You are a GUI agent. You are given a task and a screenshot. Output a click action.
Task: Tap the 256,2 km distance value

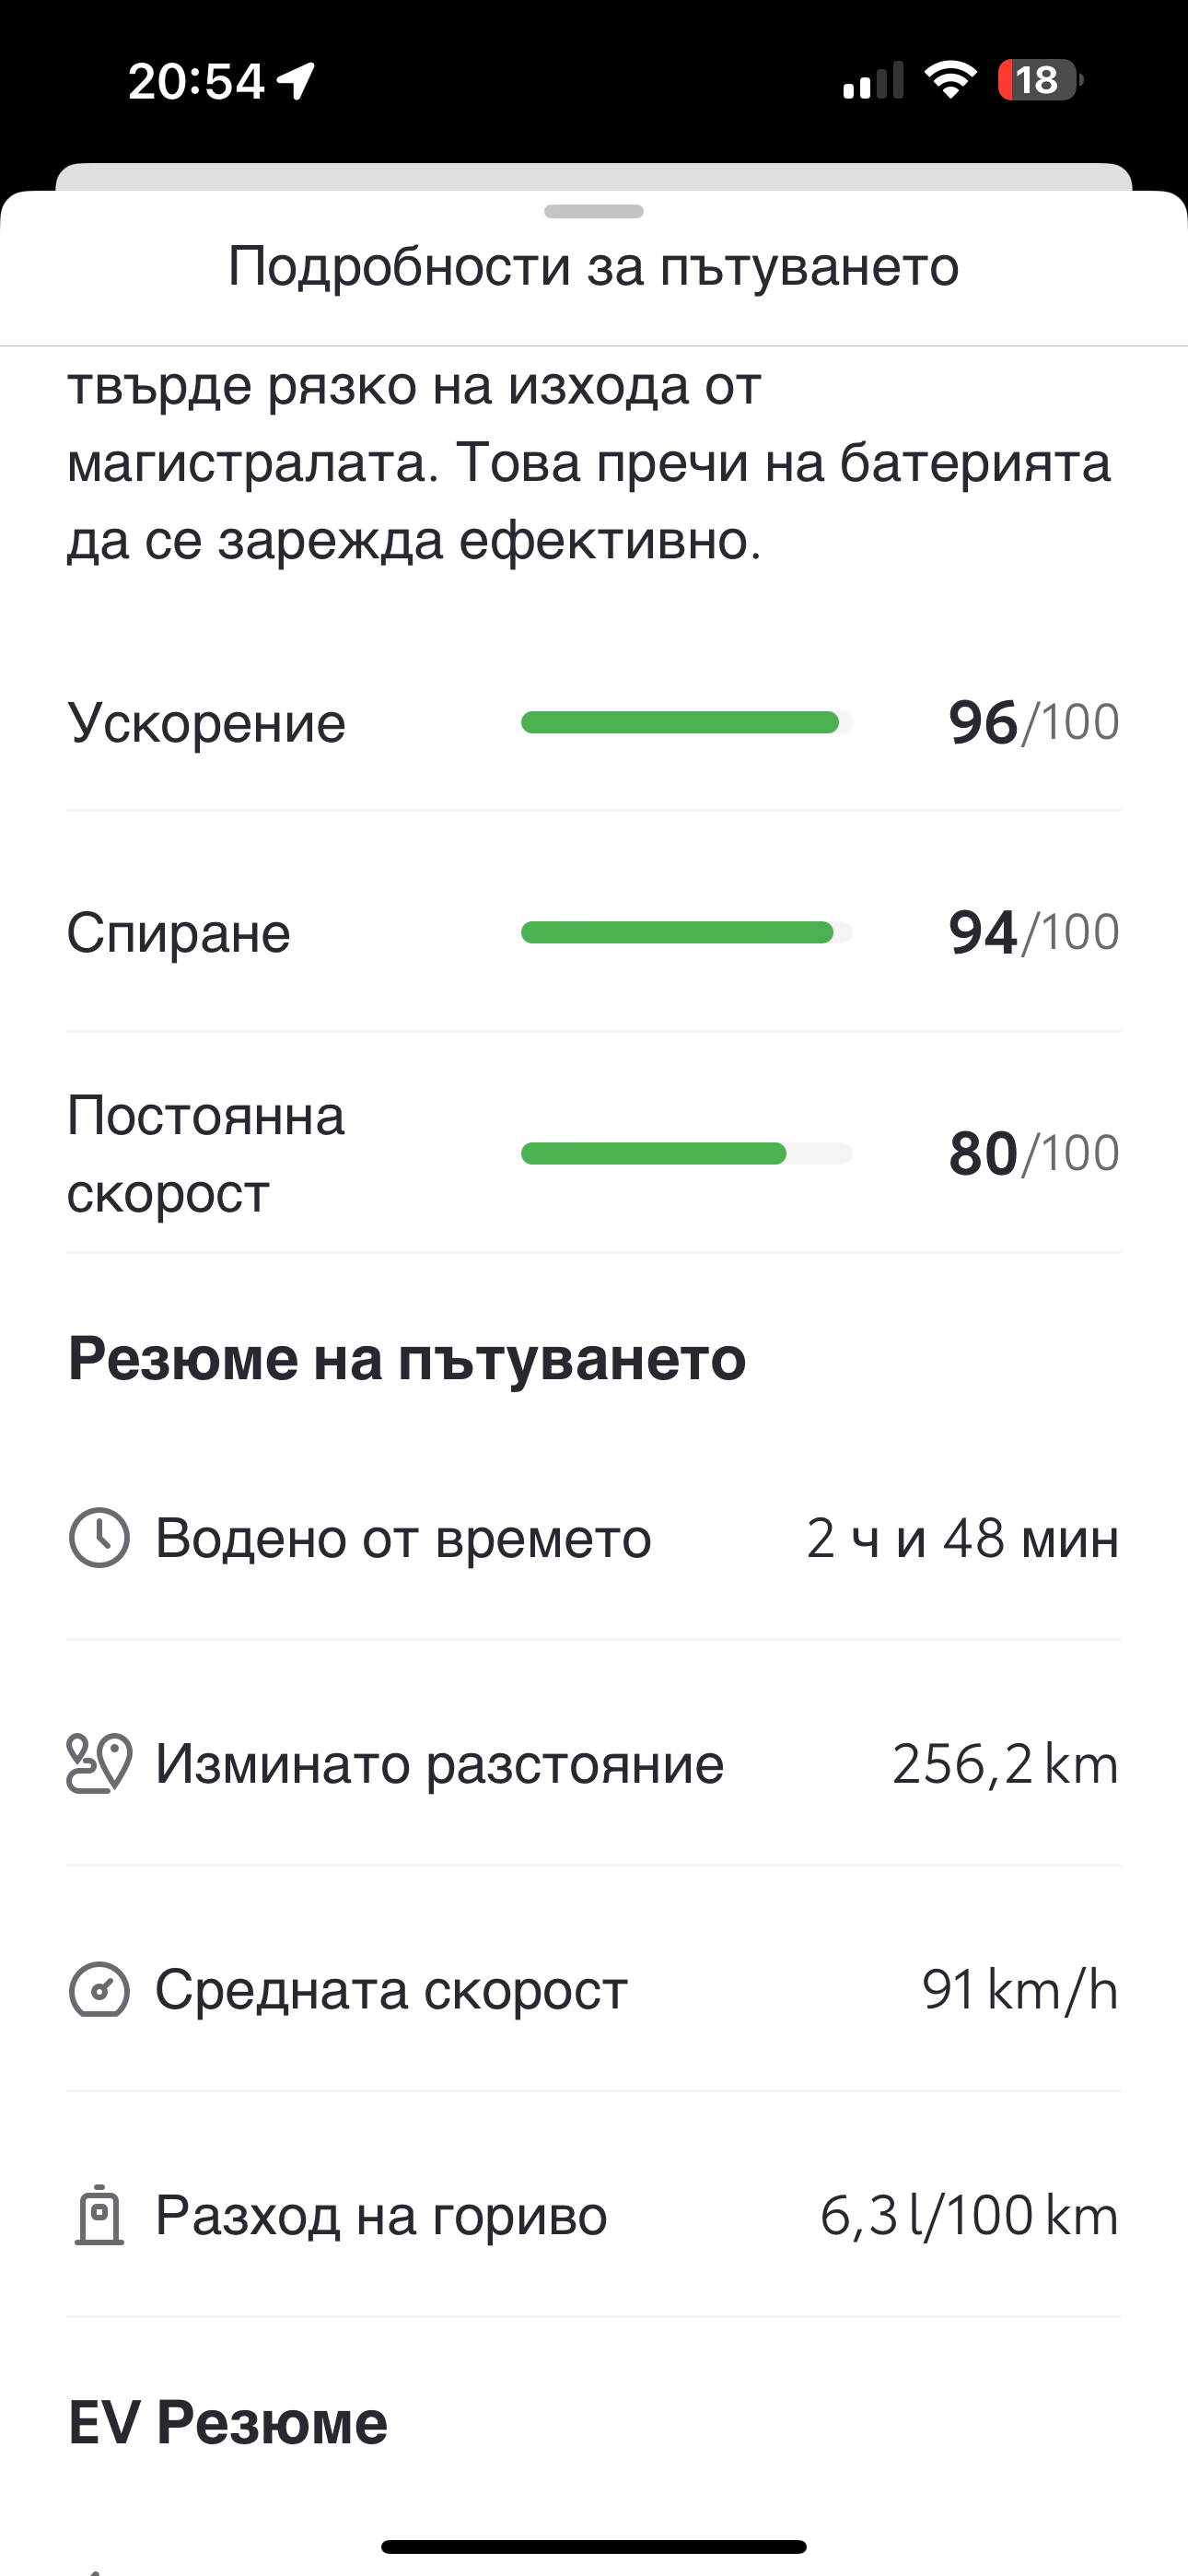click(1004, 1763)
